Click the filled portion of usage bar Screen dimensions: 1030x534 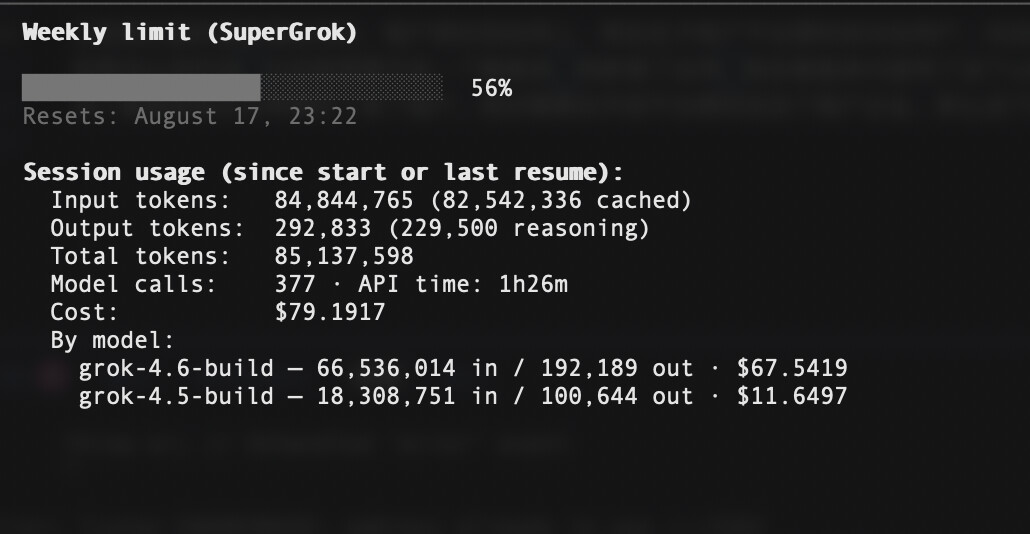tap(141, 87)
